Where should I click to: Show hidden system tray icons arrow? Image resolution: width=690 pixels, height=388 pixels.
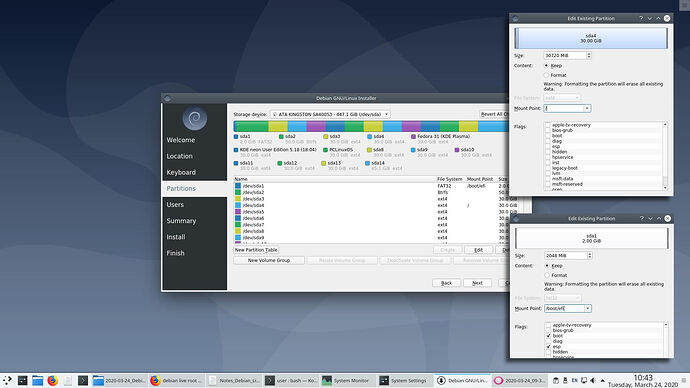pyautogui.click(x=602, y=381)
